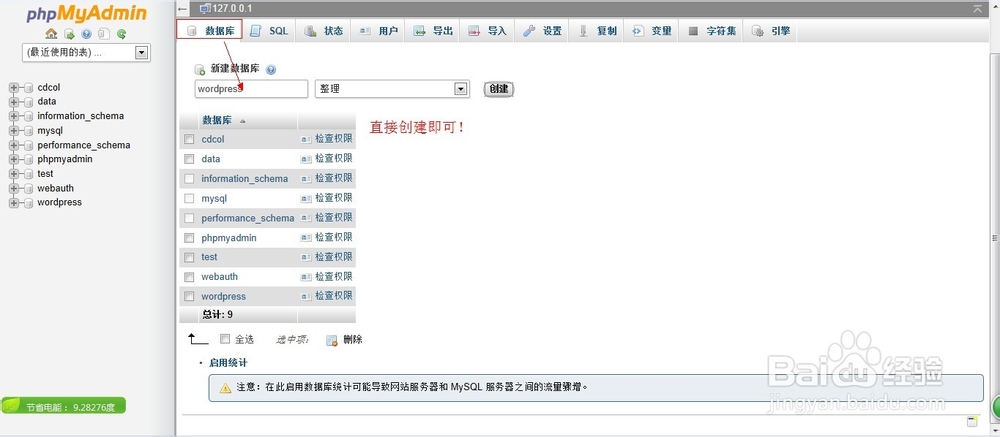Tick the checkbox for phpmyadmin database

[189, 238]
